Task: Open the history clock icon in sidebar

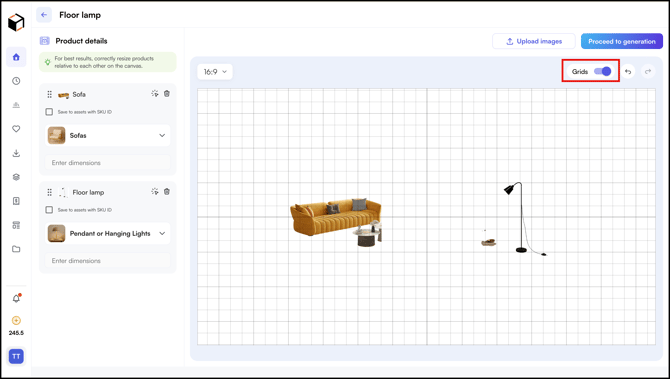Action: click(x=16, y=81)
